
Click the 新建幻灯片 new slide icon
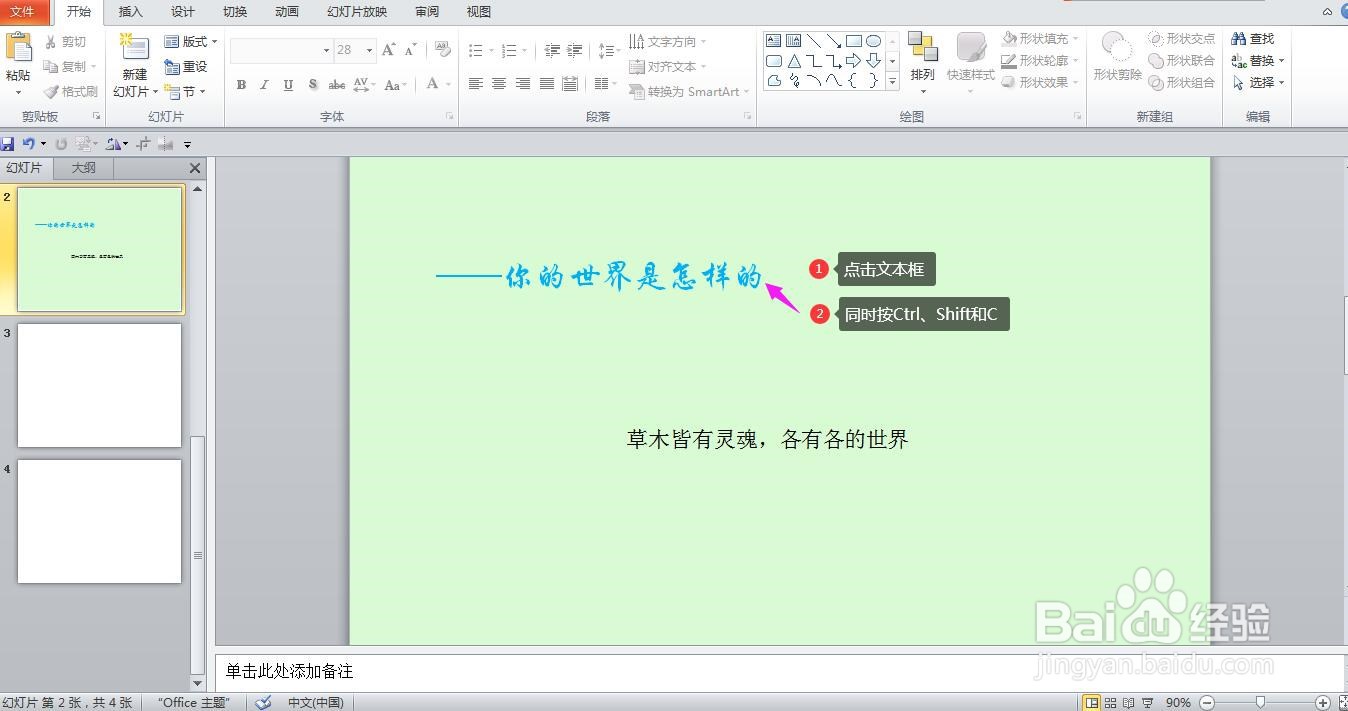(133, 48)
